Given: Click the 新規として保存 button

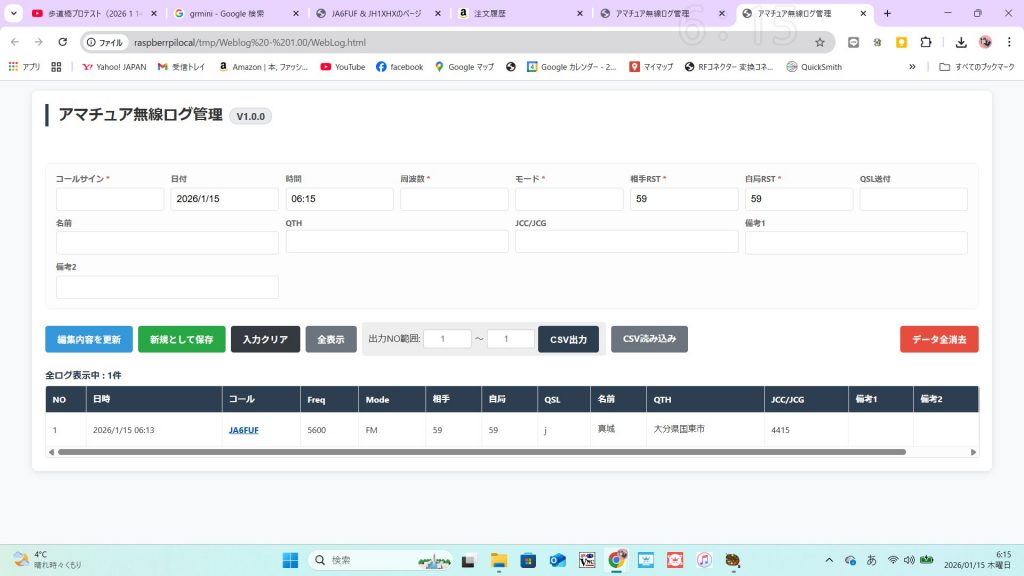Looking at the screenshot, I should coord(181,339).
